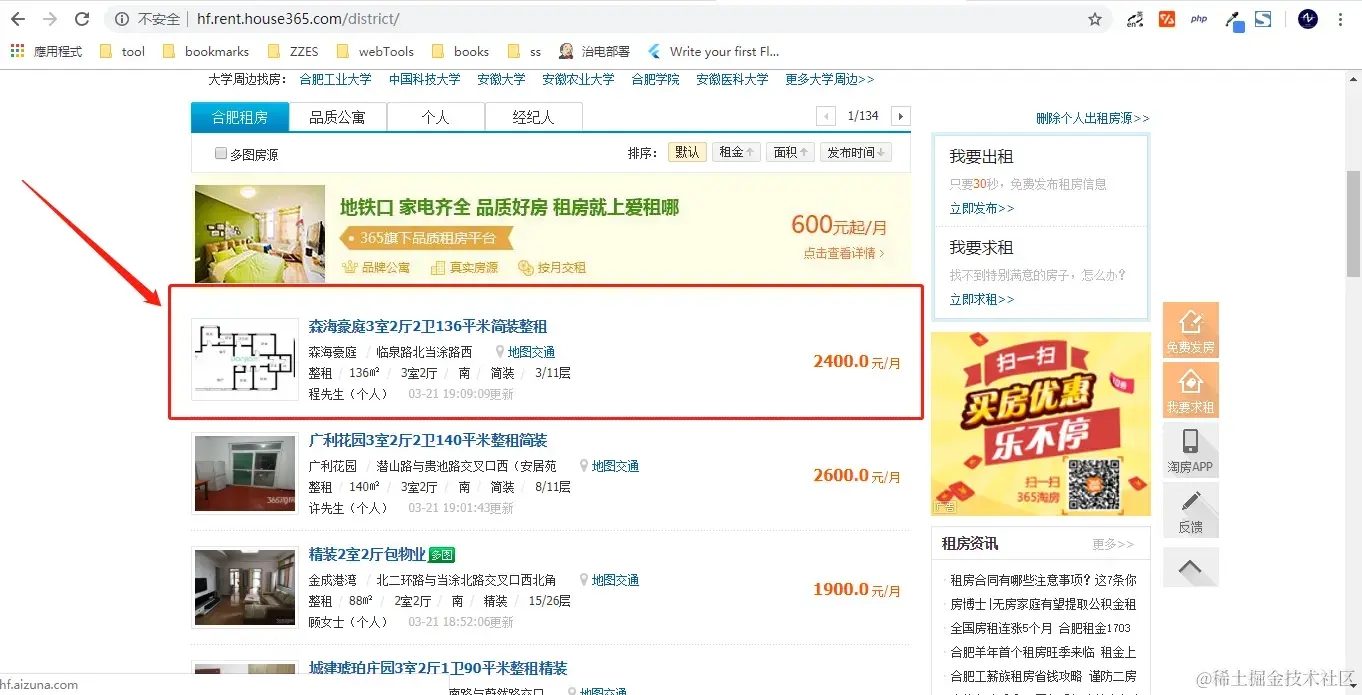Click 合肥工业大学 link
This screenshot has width=1362, height=695.
pyautogui.click(x=335, y=79)
